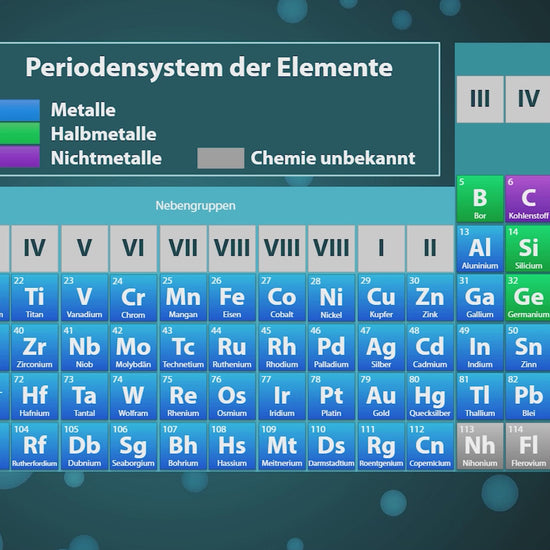Click the B Bor element tile

click(480, 199)
